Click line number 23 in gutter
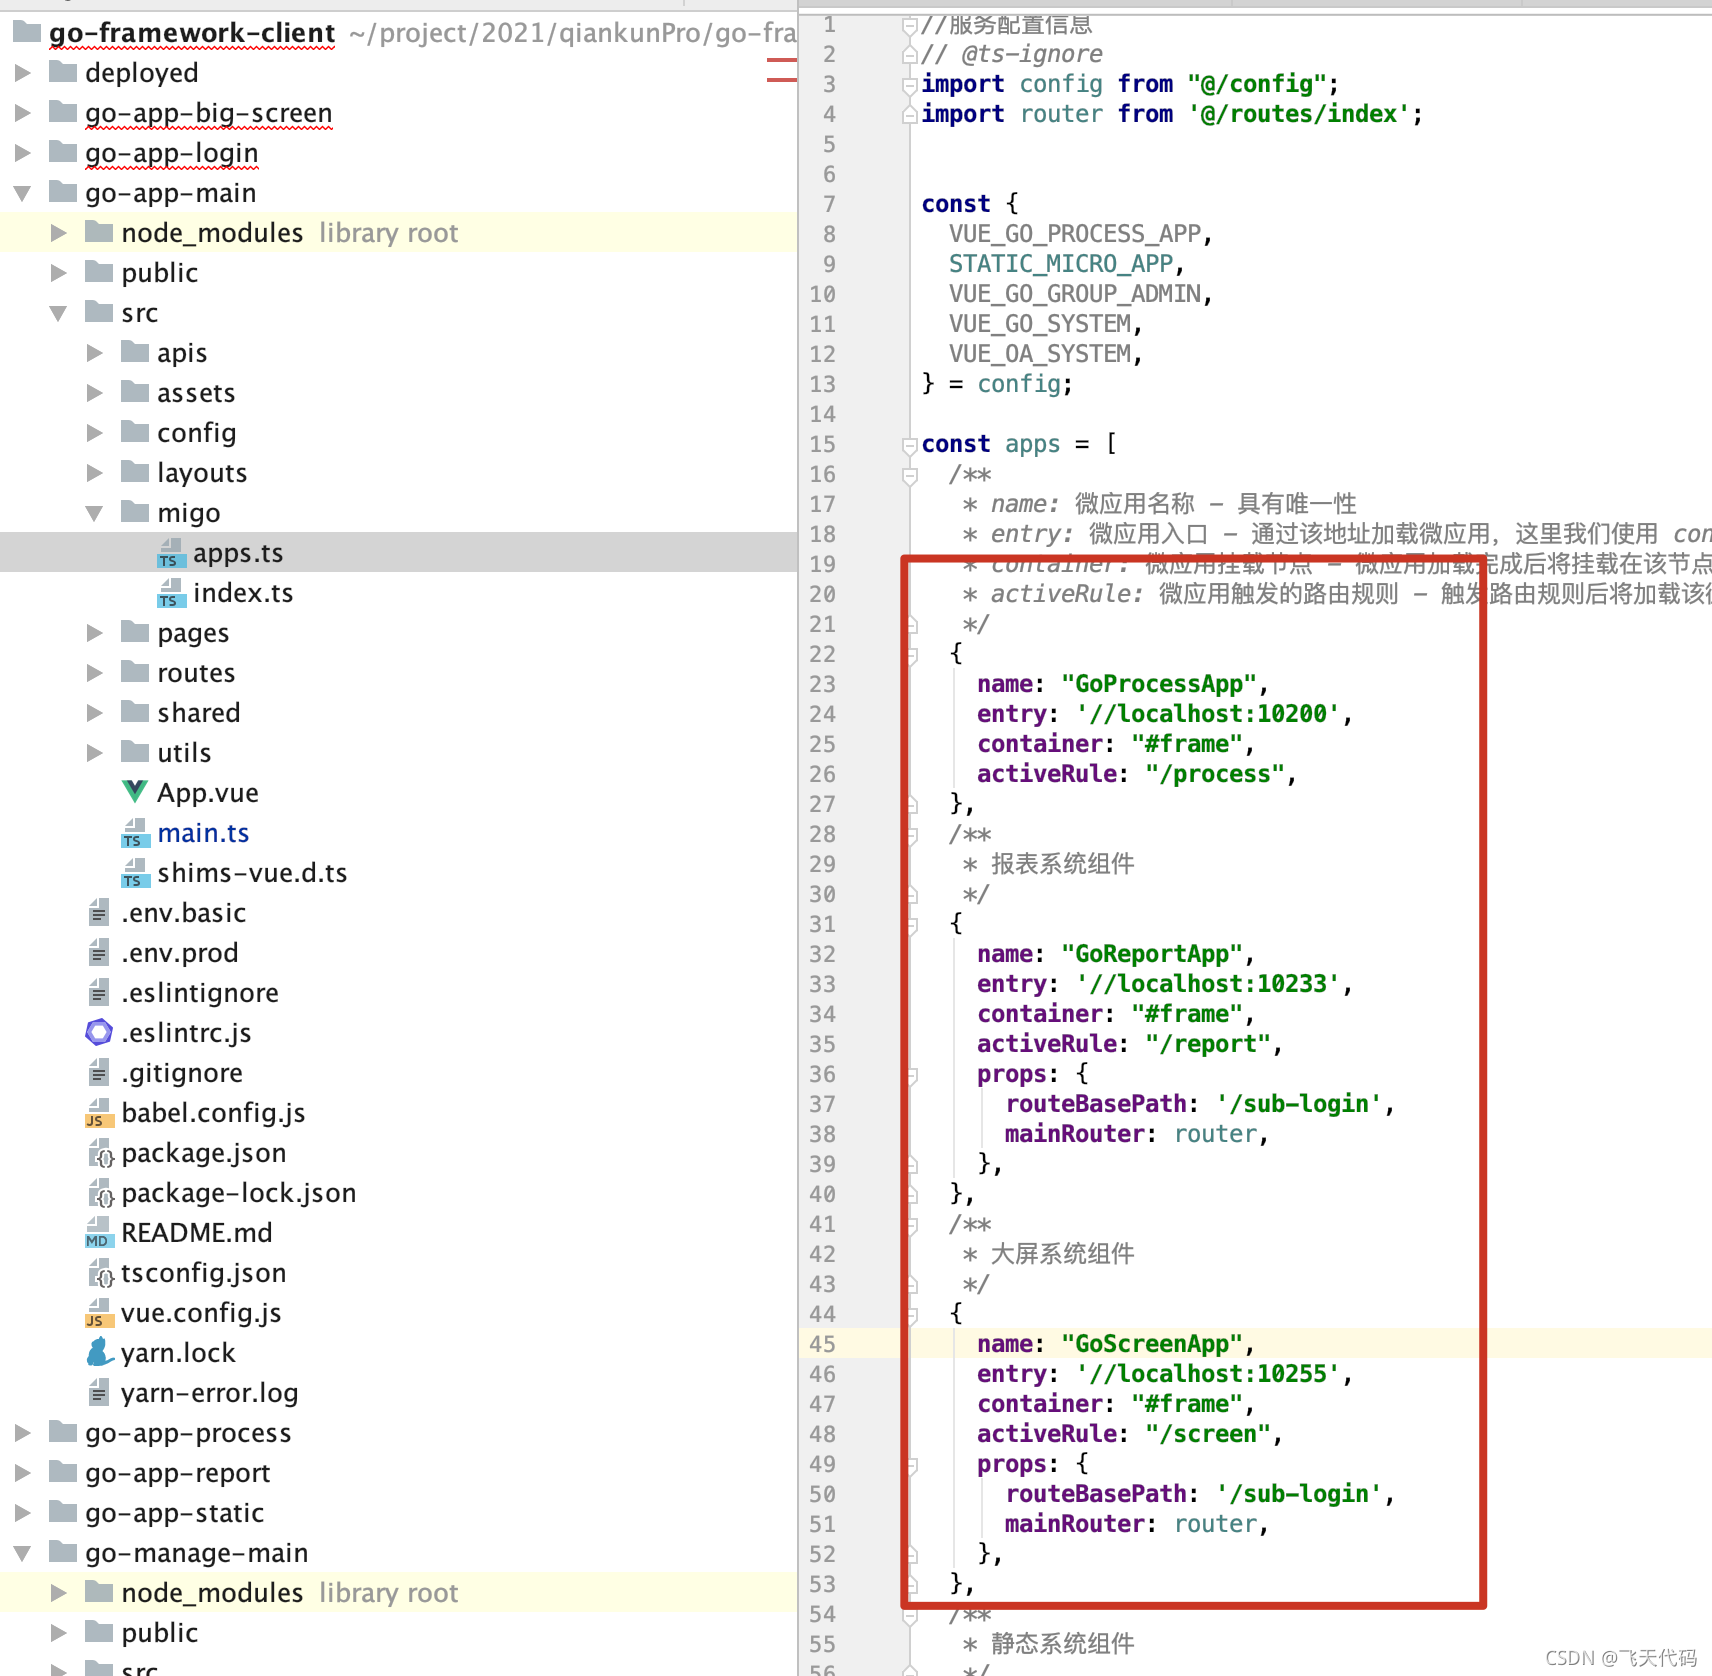The image size is (1712, 1676). coord(822,684)
